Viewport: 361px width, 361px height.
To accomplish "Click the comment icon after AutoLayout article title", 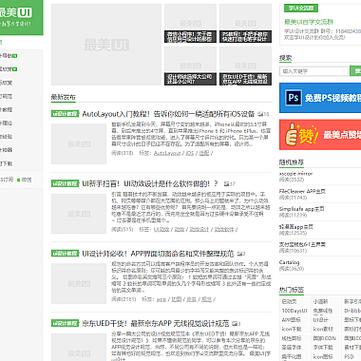I will click(260, 114).
